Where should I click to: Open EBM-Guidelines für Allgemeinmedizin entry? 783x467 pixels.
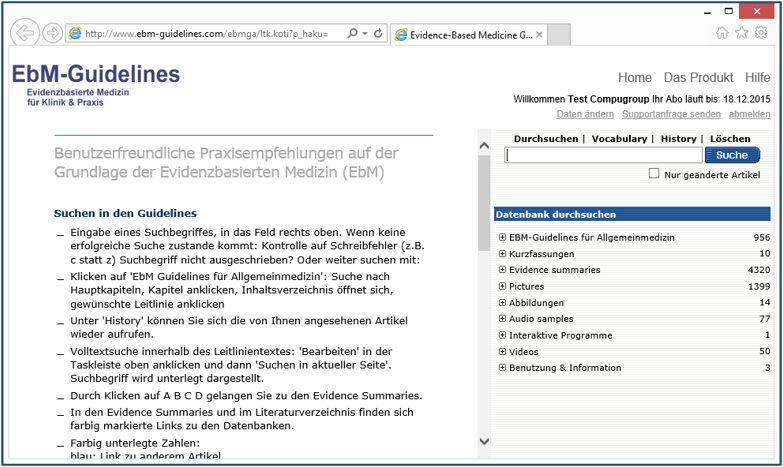tap(592, 238)
